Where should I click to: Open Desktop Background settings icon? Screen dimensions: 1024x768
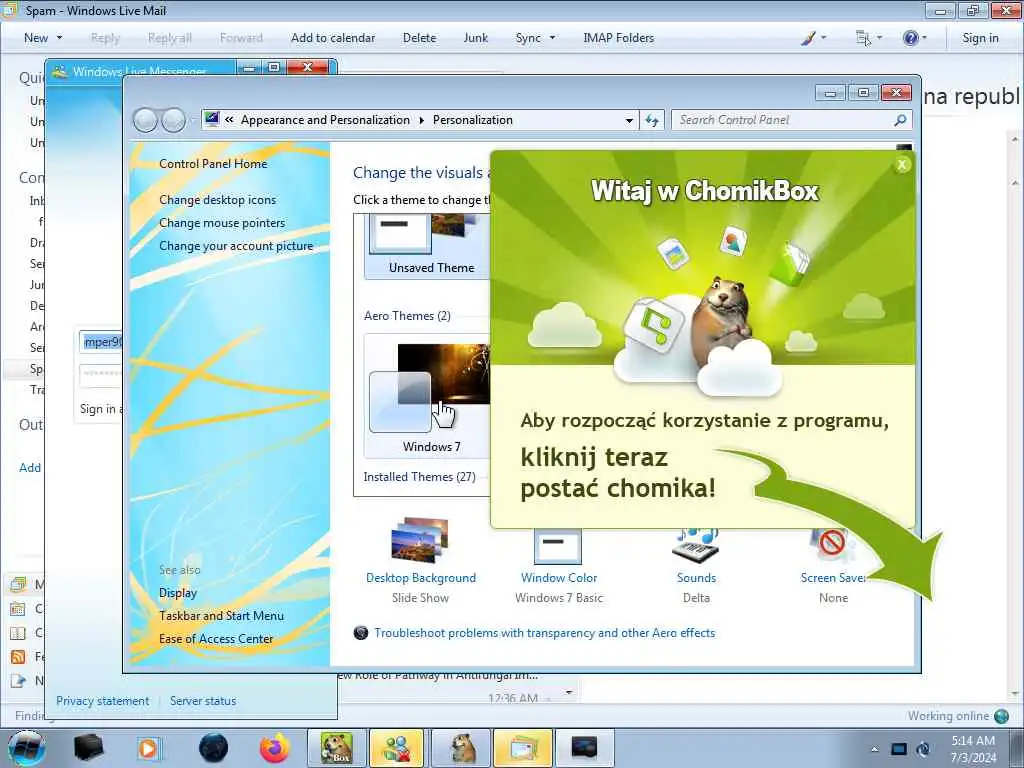coord(420,541)
